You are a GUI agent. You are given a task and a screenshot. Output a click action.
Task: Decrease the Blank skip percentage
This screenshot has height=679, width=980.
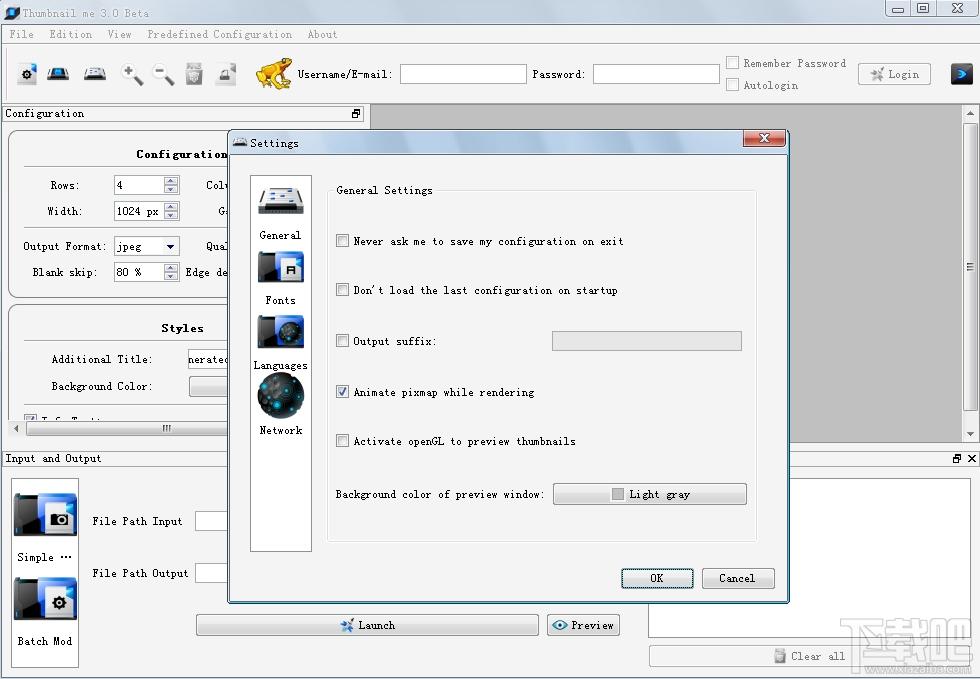click(x=171, y=276)
